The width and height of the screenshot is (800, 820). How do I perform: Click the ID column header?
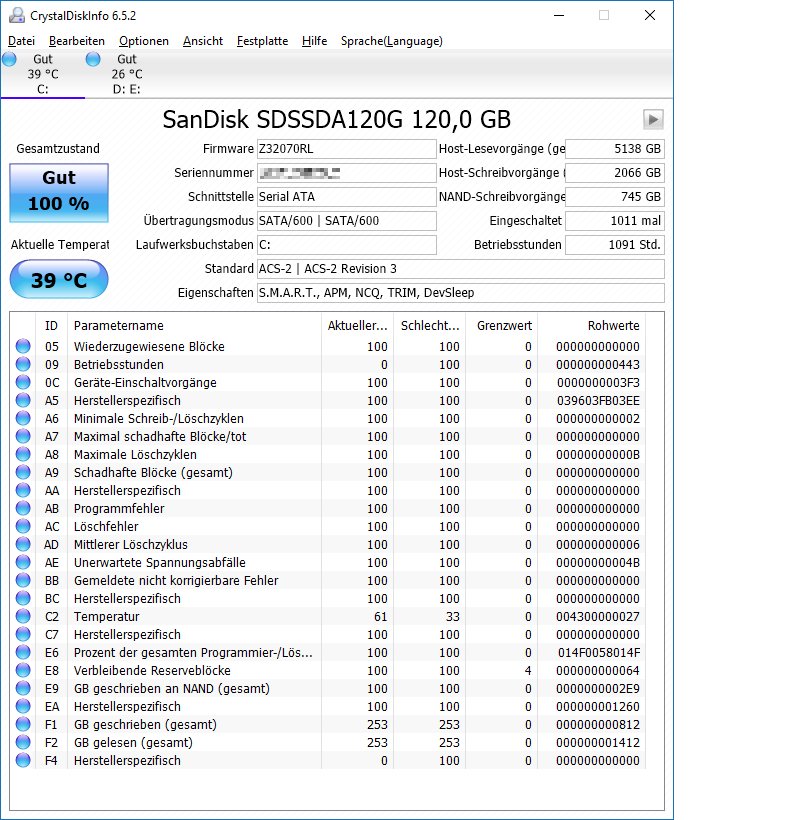[x=51, y=325]
